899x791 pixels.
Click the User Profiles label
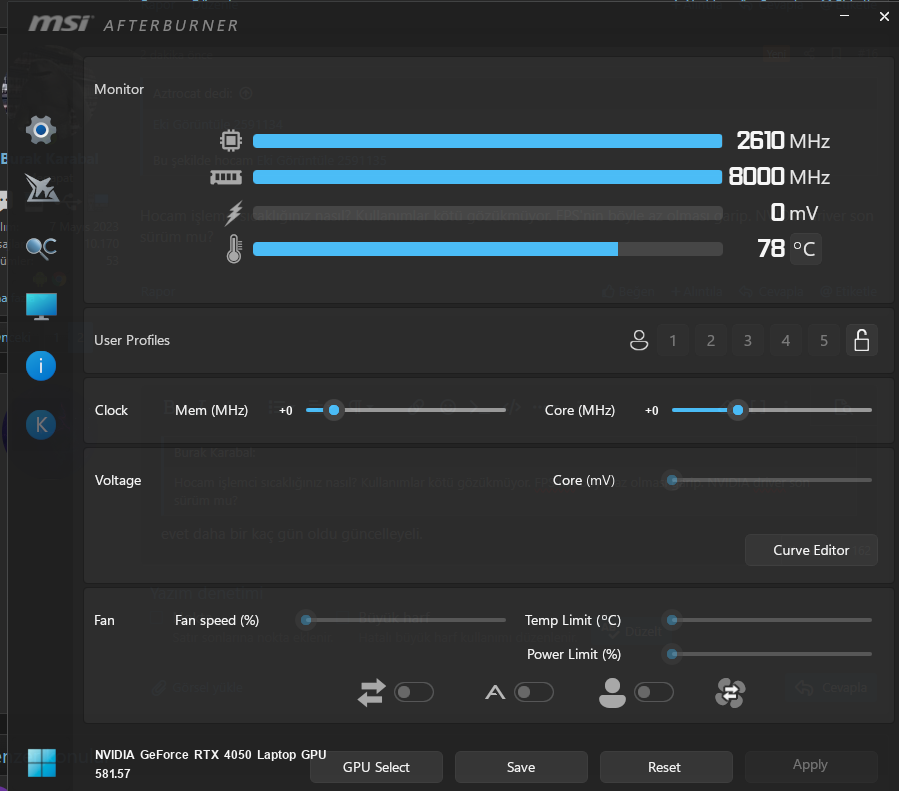point(132,340)
